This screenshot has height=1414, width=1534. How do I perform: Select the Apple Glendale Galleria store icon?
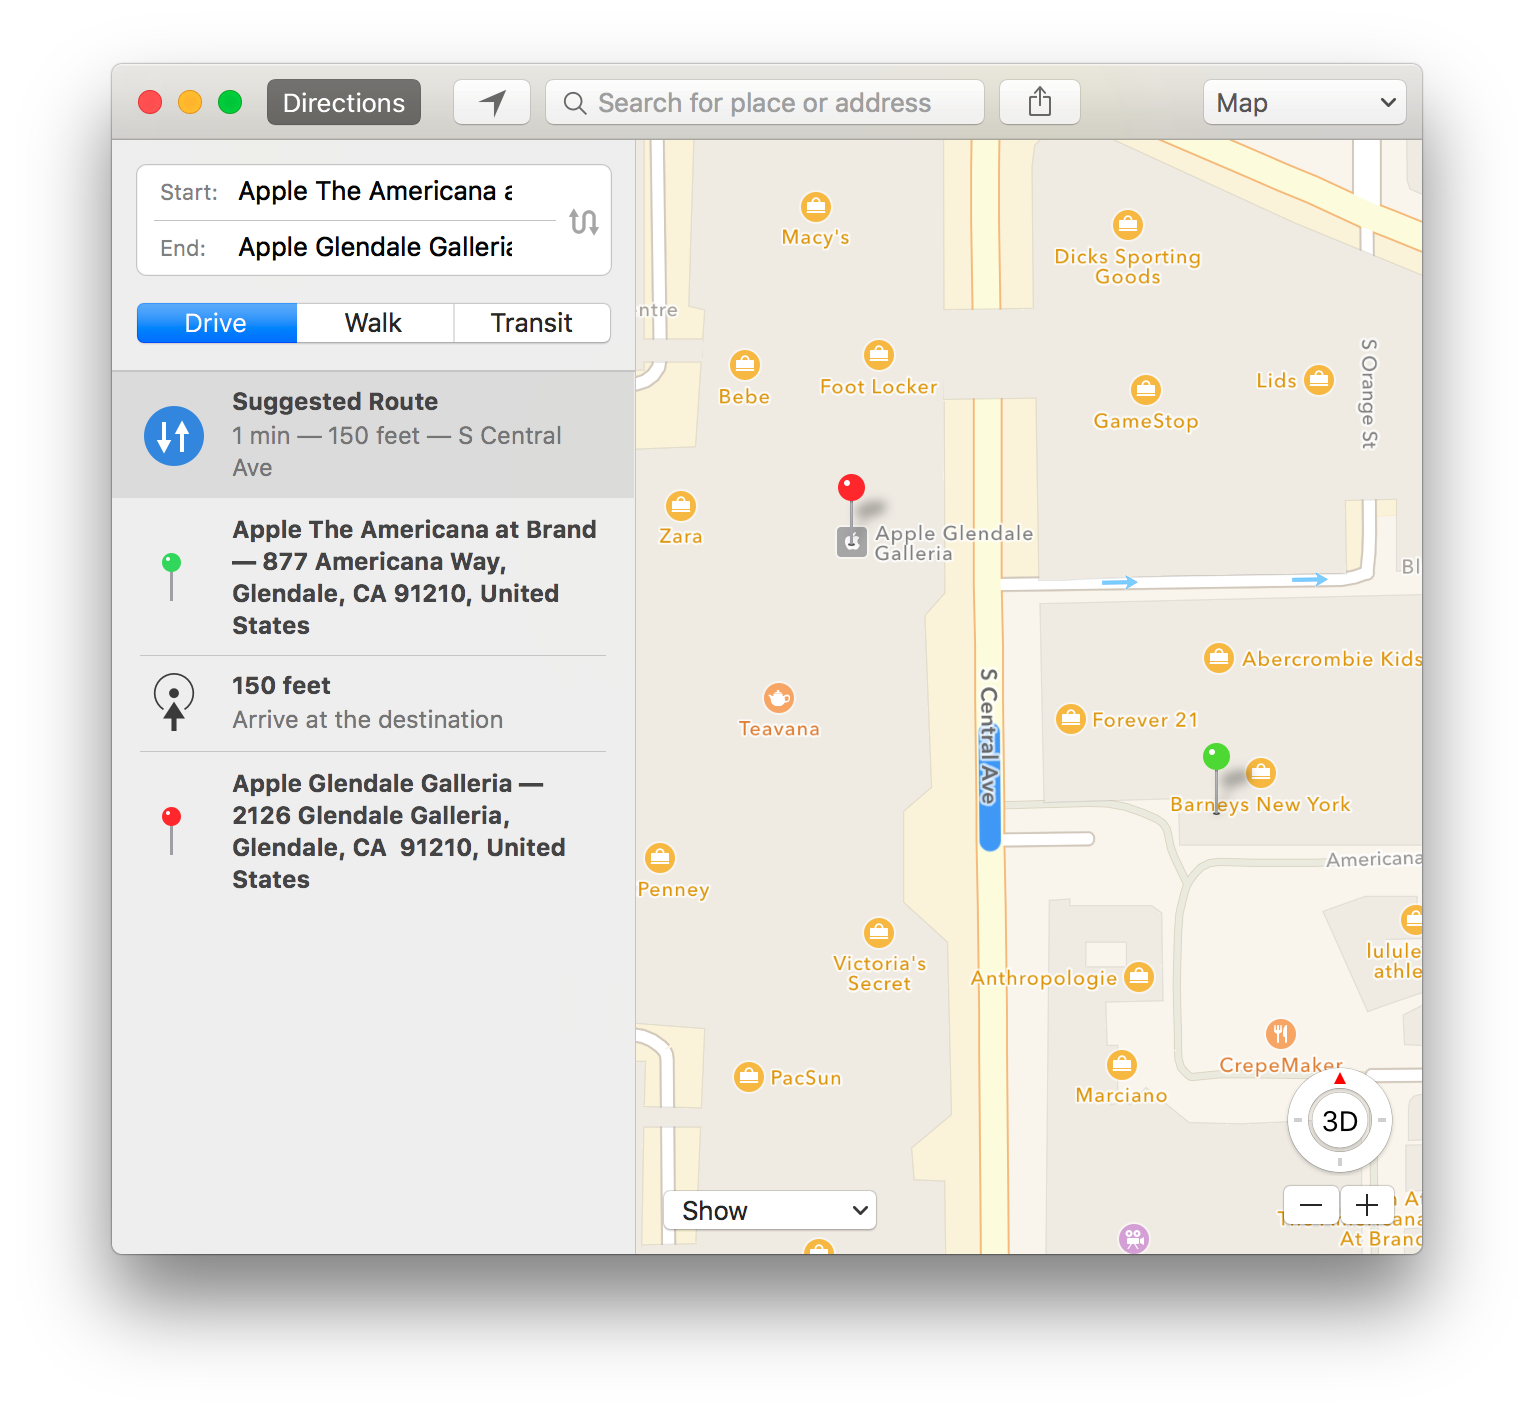point(852,543)
